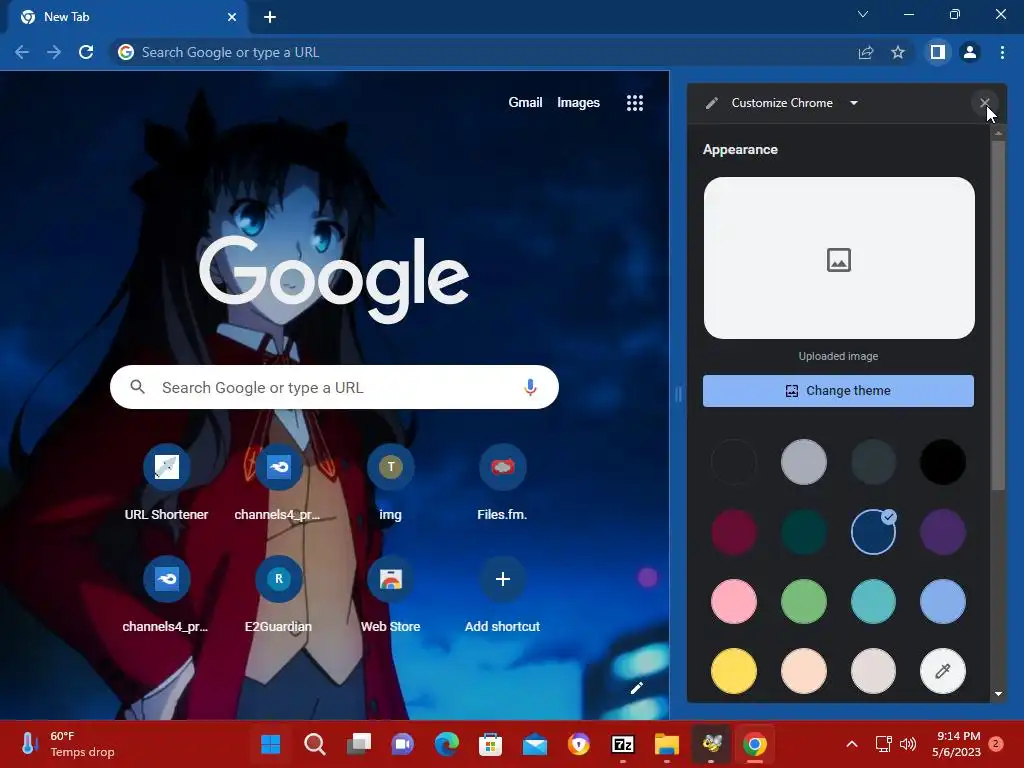Share this page via the share icon
This screenshot has width=1024, height=768.
coord(866,52)
